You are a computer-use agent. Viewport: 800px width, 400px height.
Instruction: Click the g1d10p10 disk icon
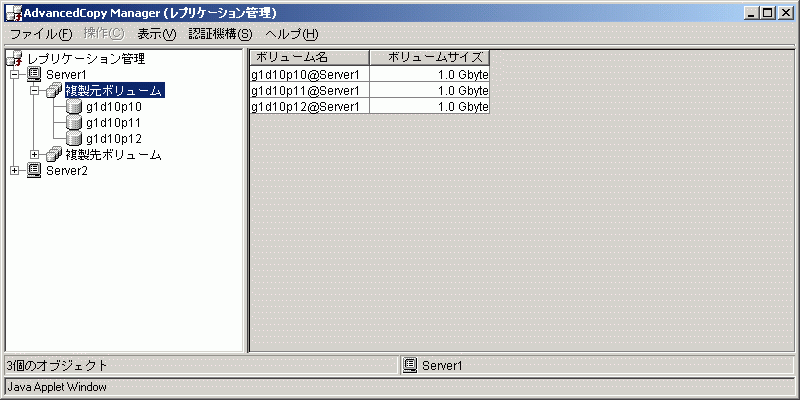pos(74,107)
